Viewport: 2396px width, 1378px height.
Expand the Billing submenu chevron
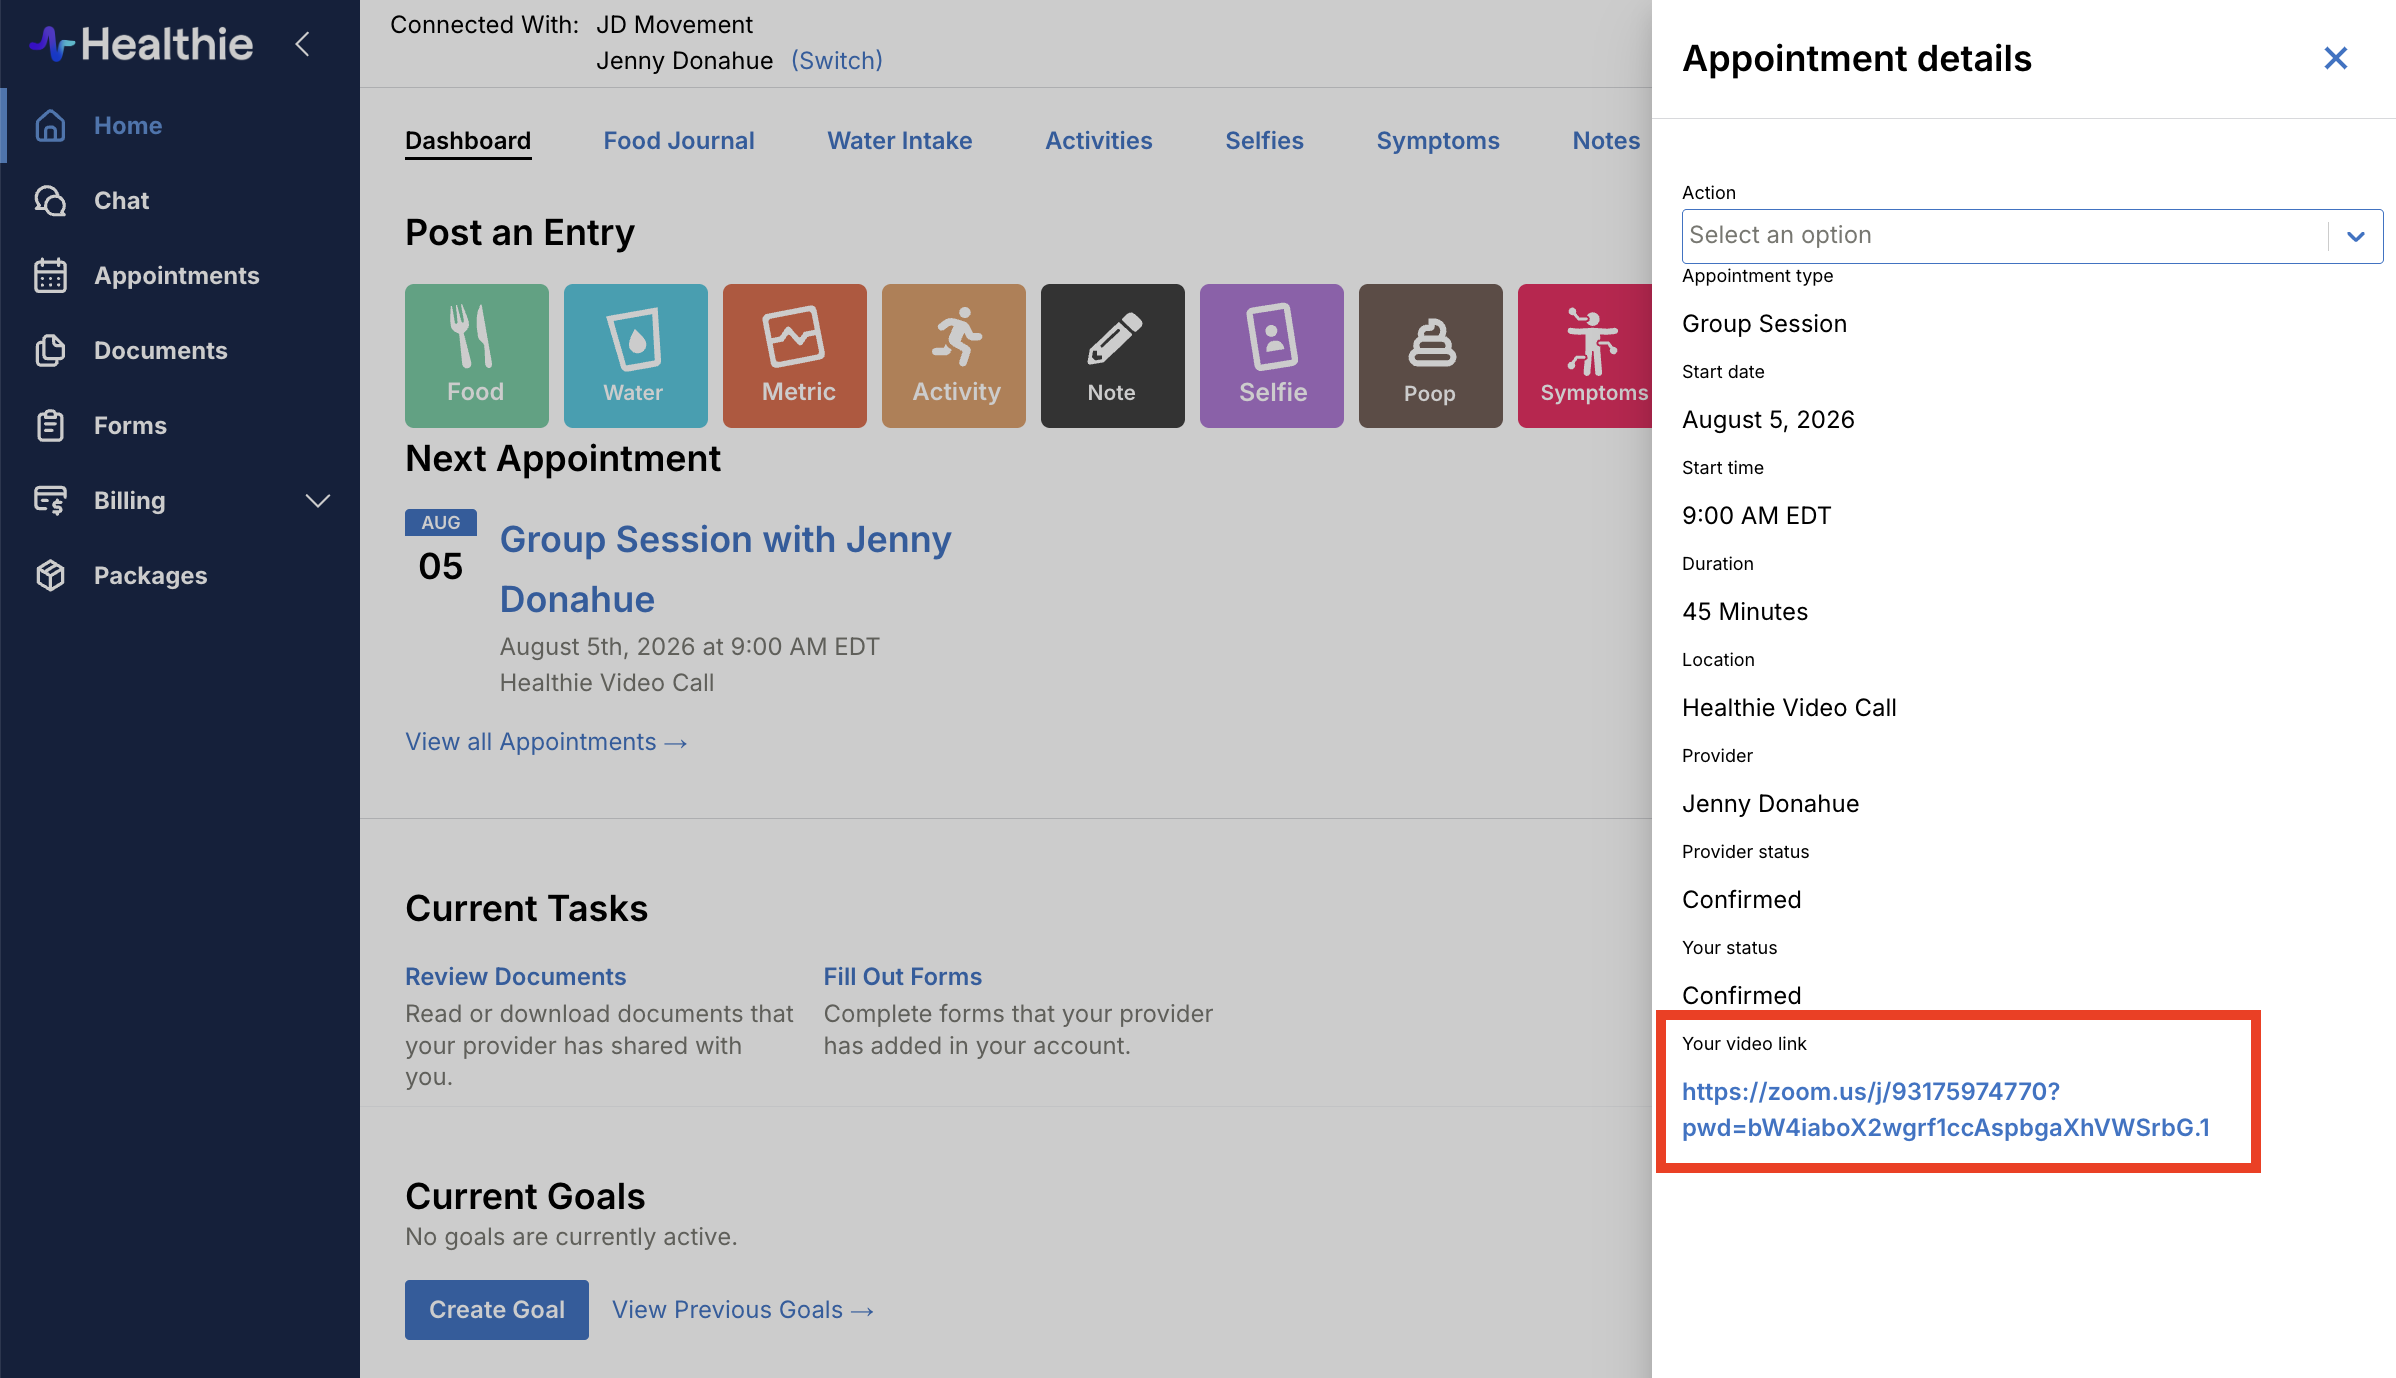tap(318, 501)
